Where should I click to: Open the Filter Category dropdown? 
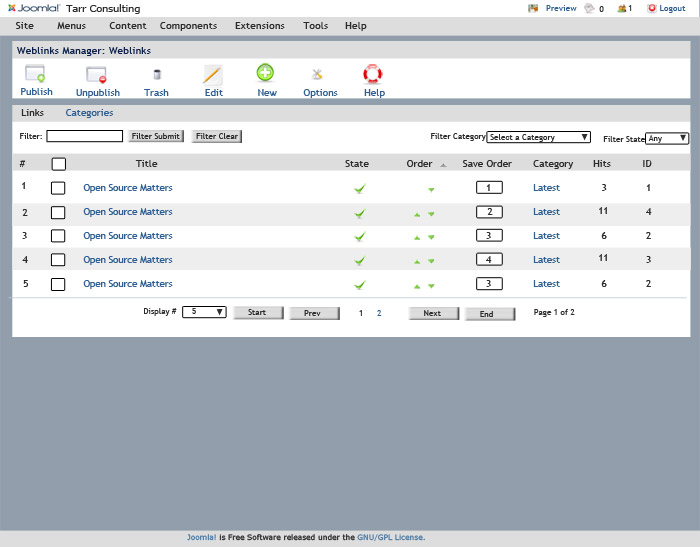538,137
